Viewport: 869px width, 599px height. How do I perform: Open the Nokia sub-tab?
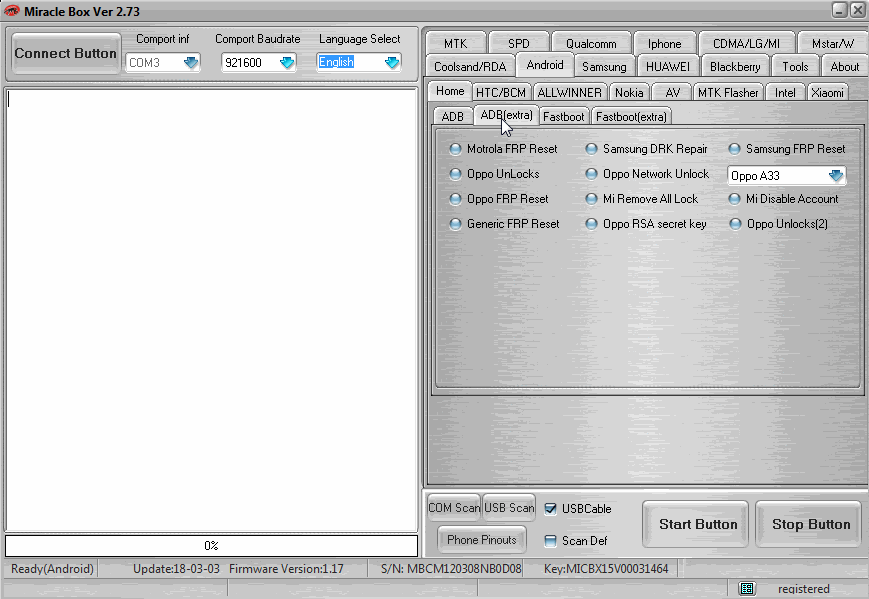[x=629, y=93]
